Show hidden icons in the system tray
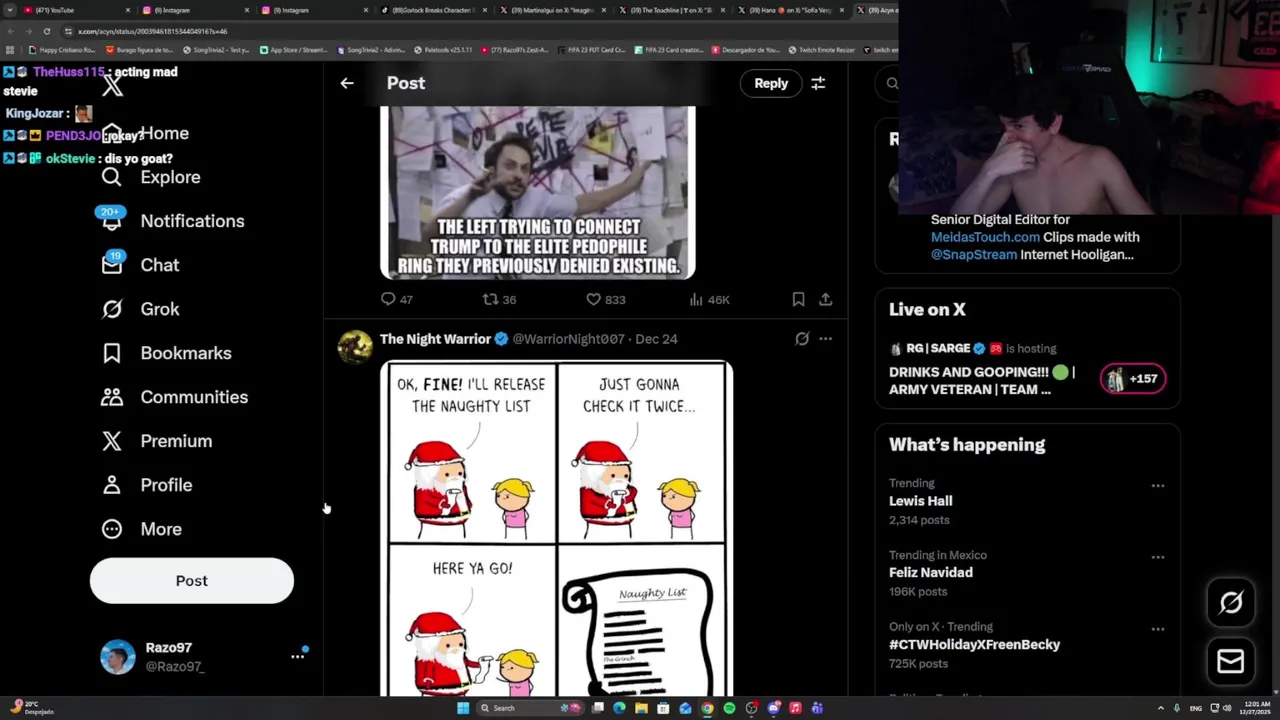Screen dimensions: 1280x720 point(1161,708)
